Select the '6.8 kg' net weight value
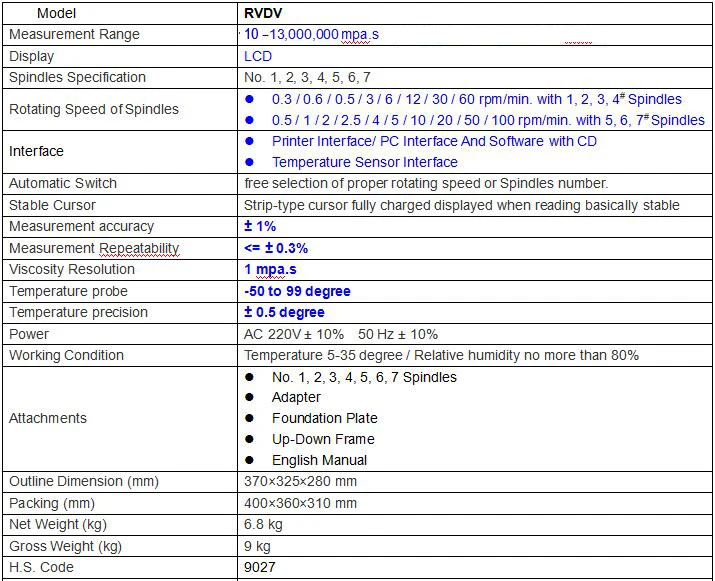715x581 pixels. coord(263,524)
